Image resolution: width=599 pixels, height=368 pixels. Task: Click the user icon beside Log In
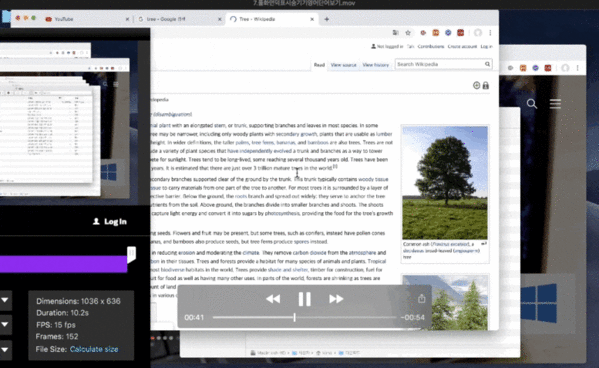pos(96,221)
